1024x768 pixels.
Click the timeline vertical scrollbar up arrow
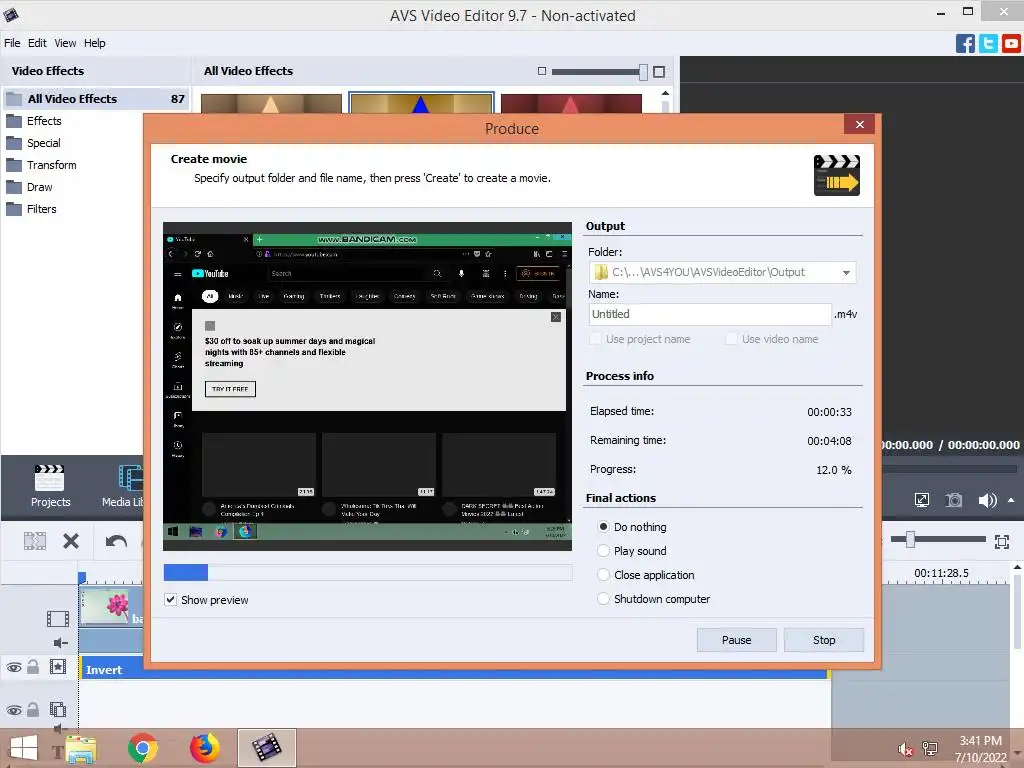pos(1017,568)
